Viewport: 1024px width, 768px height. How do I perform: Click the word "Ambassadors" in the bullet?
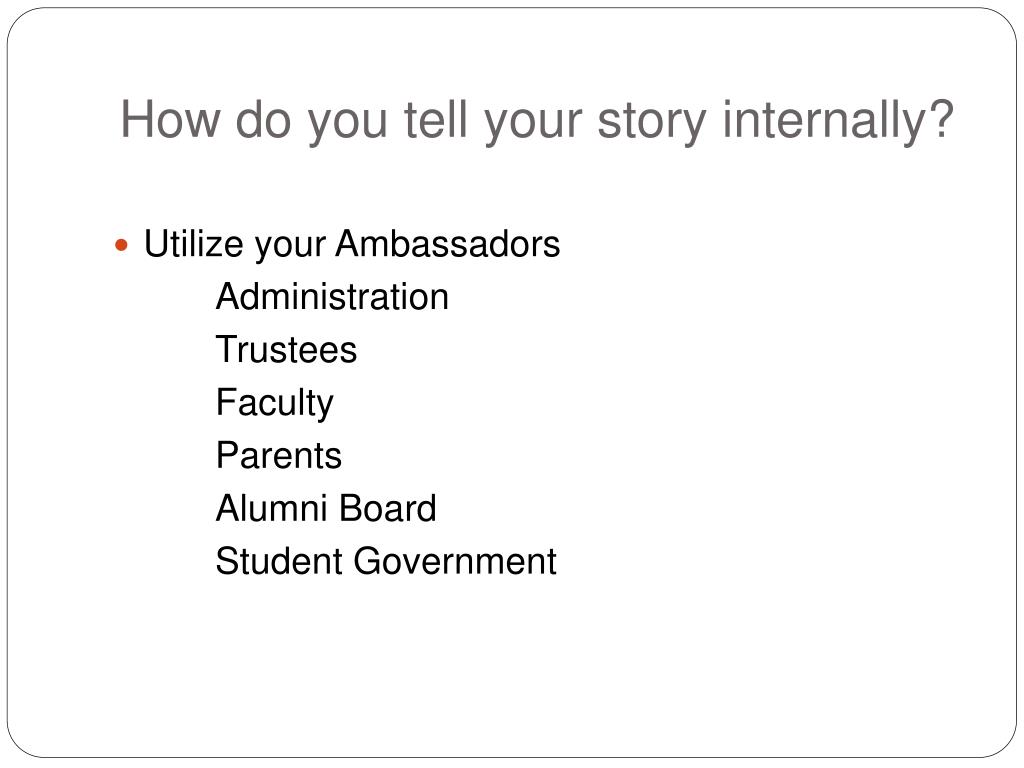pos(448,244)
